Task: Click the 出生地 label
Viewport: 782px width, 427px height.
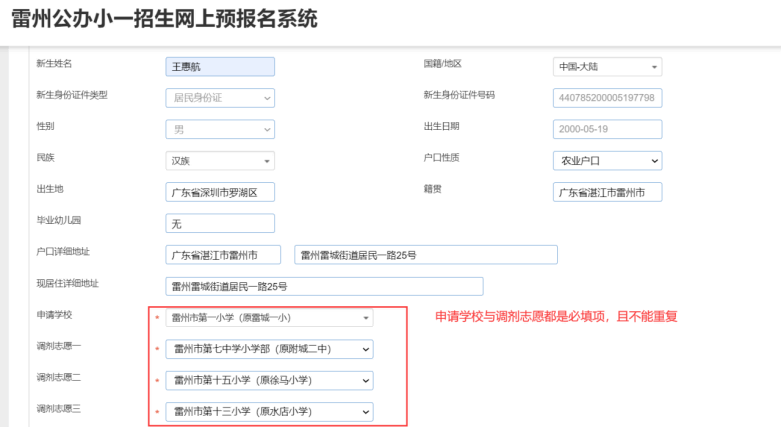Action: pyautogui.click(x=49, y=190)
